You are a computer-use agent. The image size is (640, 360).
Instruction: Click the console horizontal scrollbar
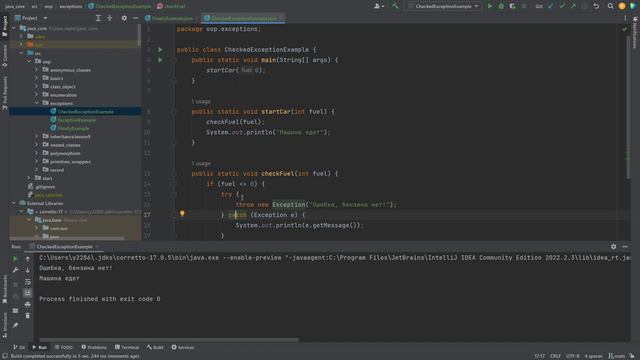tap(169, 340)
